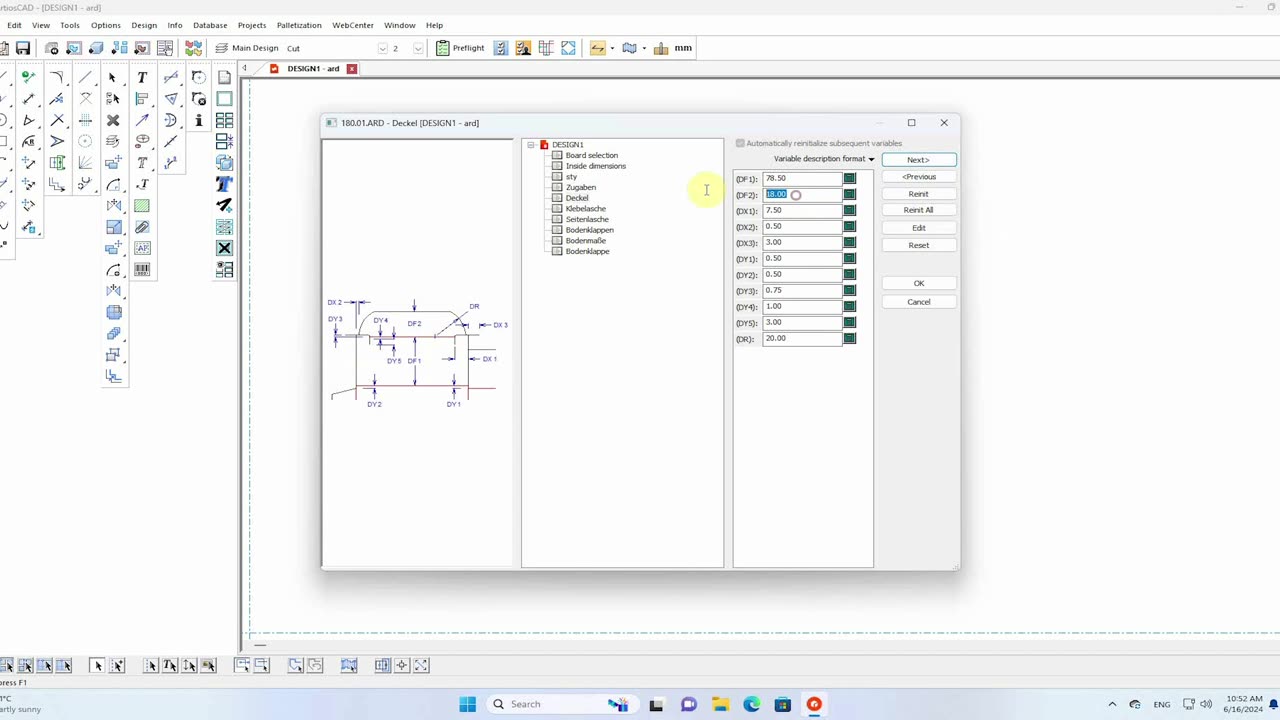The width and height of the screenshot is (1280, 720).
Task: Select the Text T tool
Action: (142, 77)
